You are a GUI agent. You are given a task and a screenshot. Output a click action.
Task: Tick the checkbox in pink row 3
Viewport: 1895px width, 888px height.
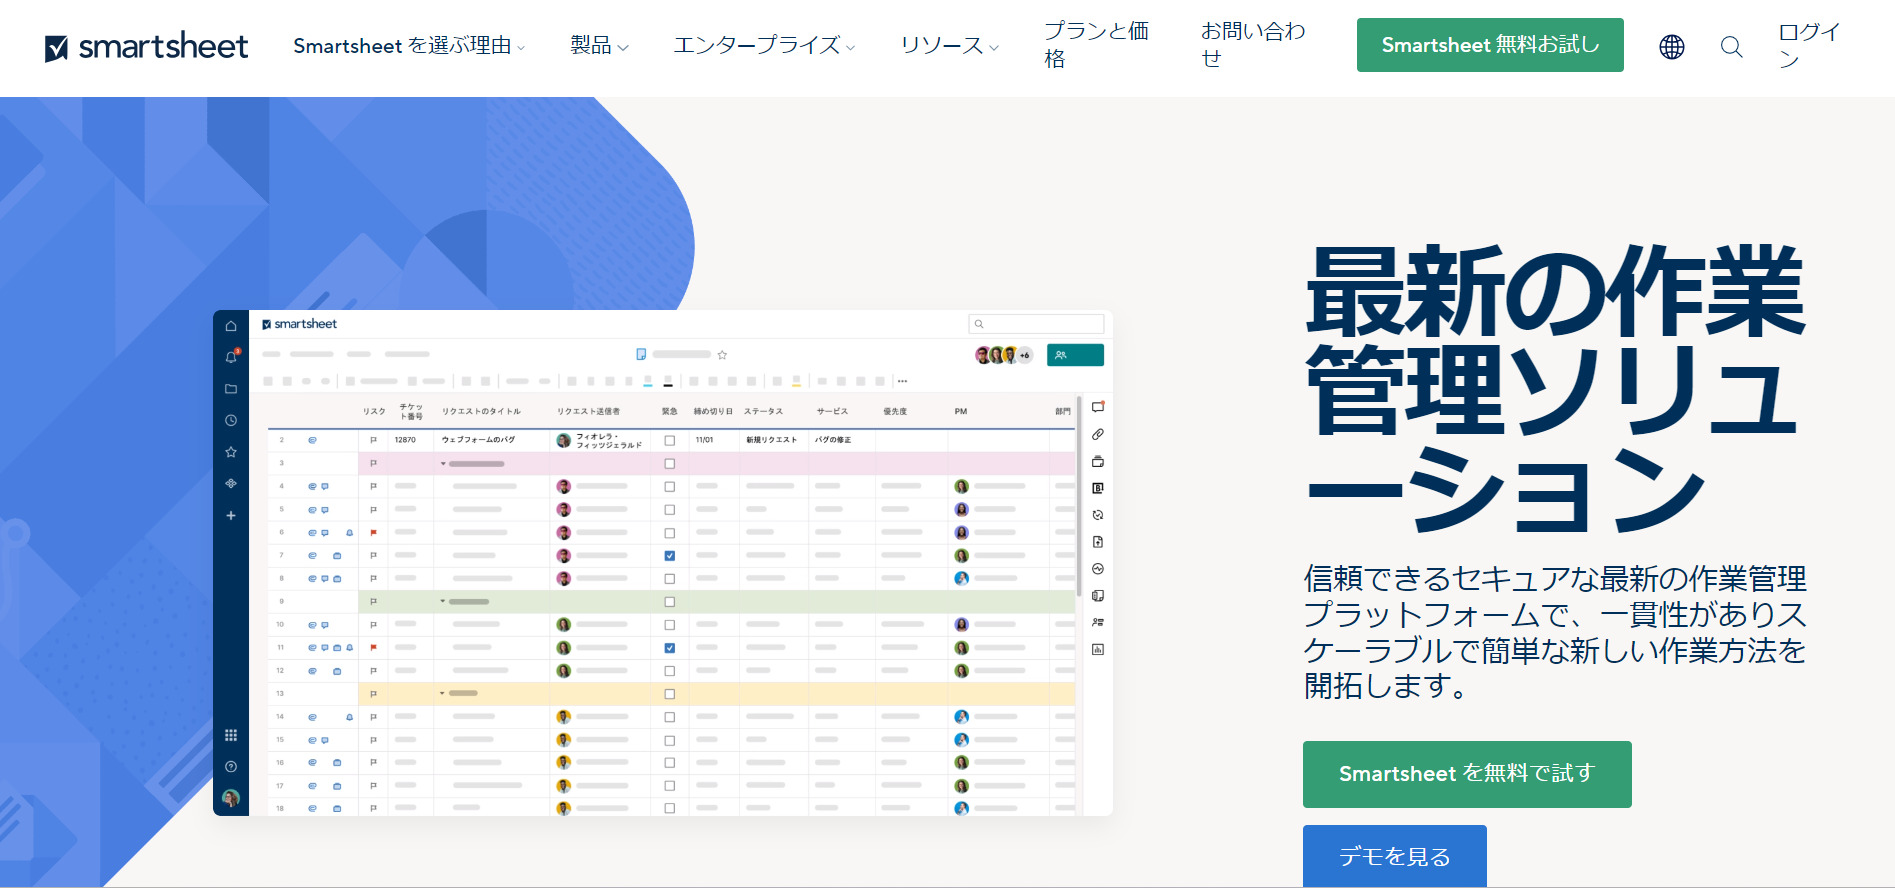pos(670,464)
